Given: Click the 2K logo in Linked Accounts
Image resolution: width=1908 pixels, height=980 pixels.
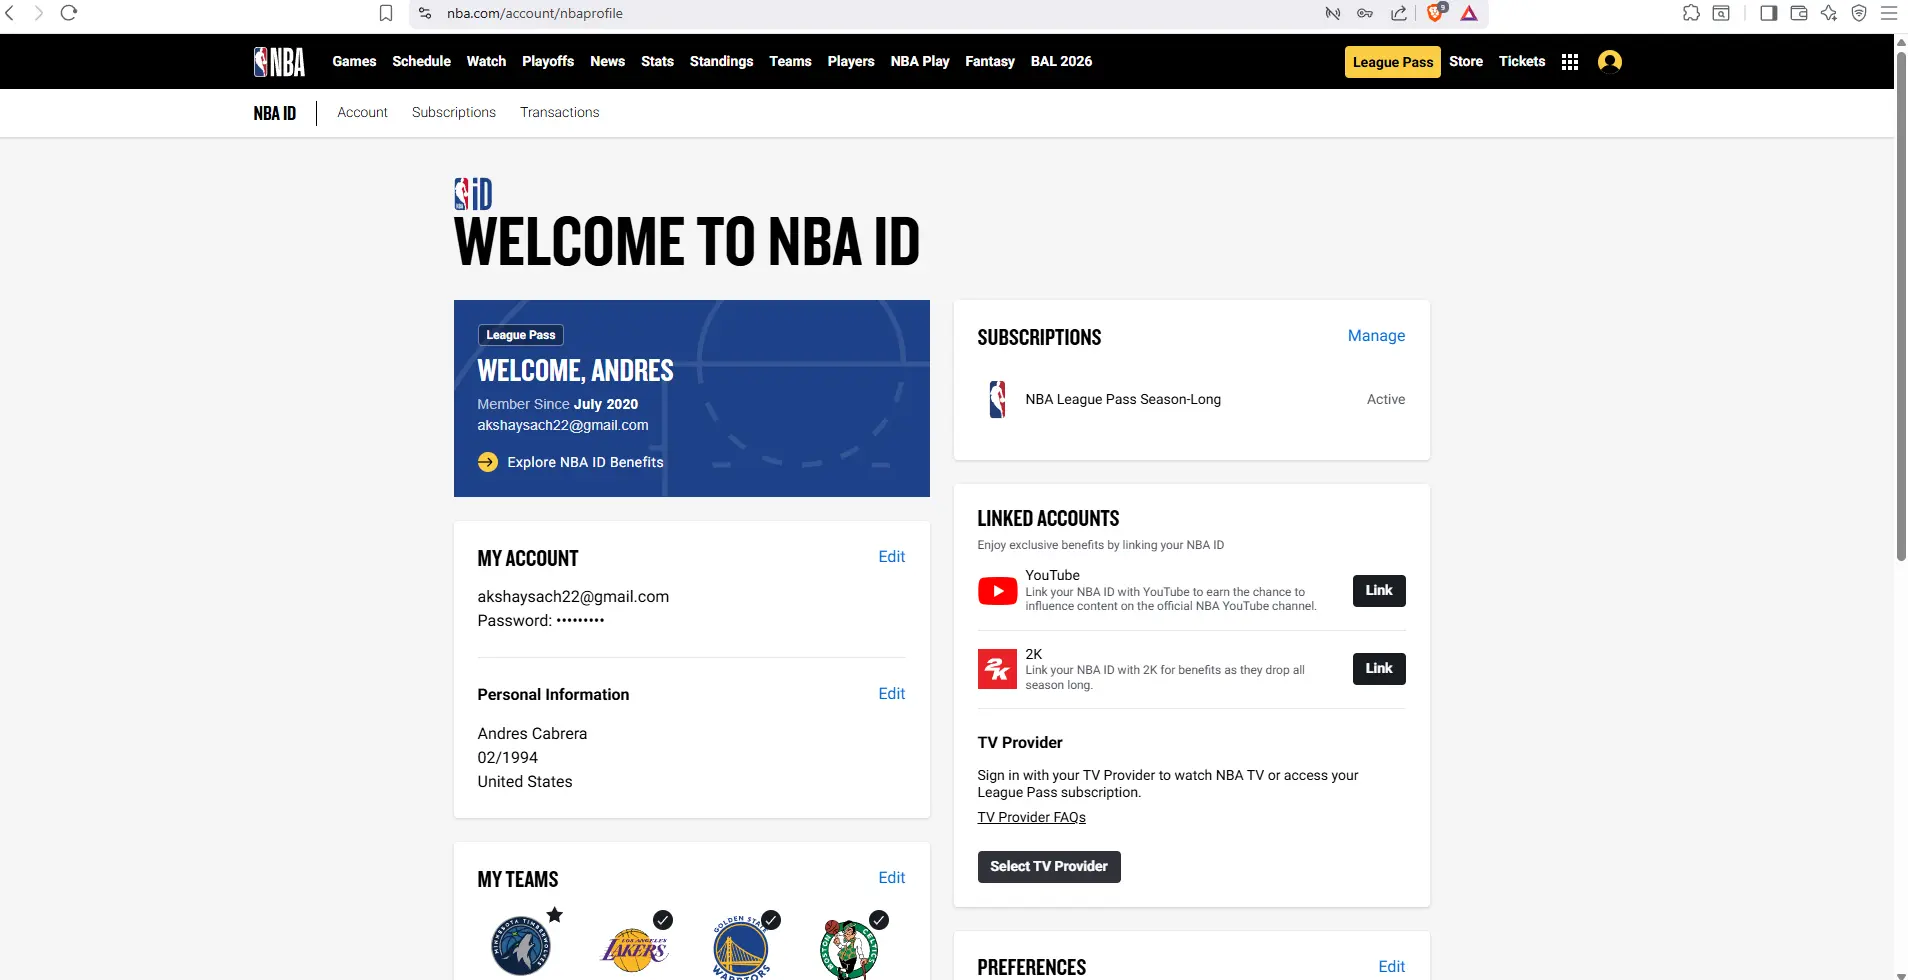Looking at the screenshot, I should [x=997, y=669].
